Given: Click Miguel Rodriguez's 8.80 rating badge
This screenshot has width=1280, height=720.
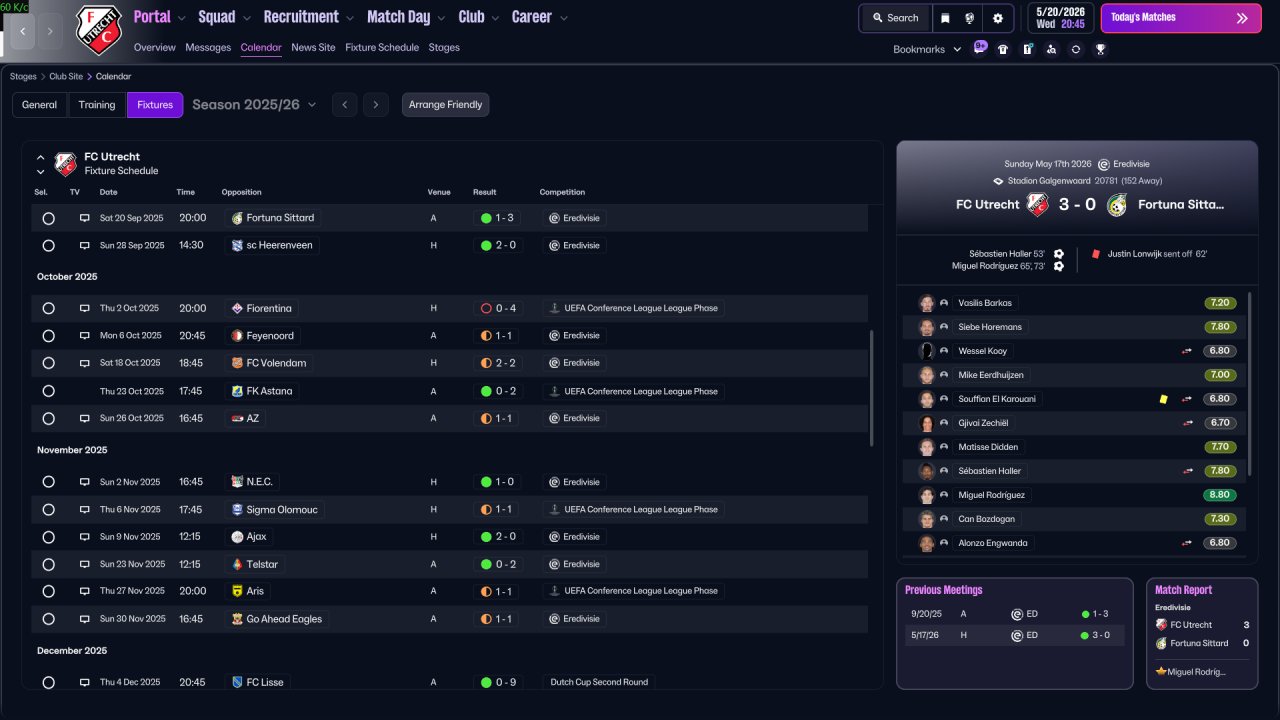Looking at the screenshot, I should coord(1219,495).
